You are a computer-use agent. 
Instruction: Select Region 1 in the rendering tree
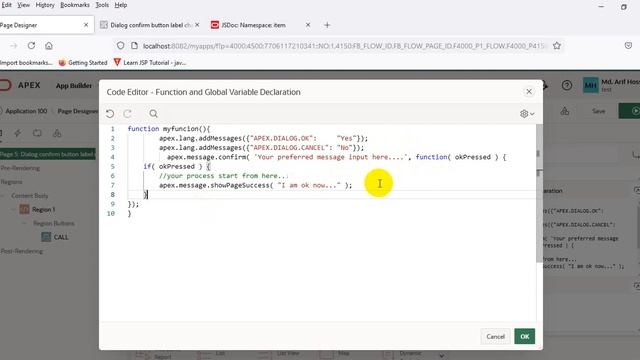click(43, 209)
